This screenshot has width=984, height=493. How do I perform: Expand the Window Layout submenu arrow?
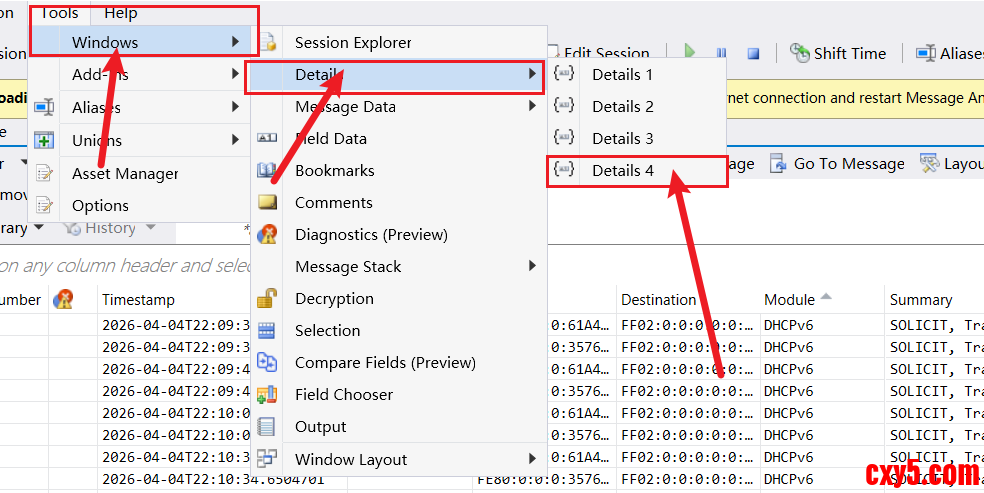pos(532,459)
